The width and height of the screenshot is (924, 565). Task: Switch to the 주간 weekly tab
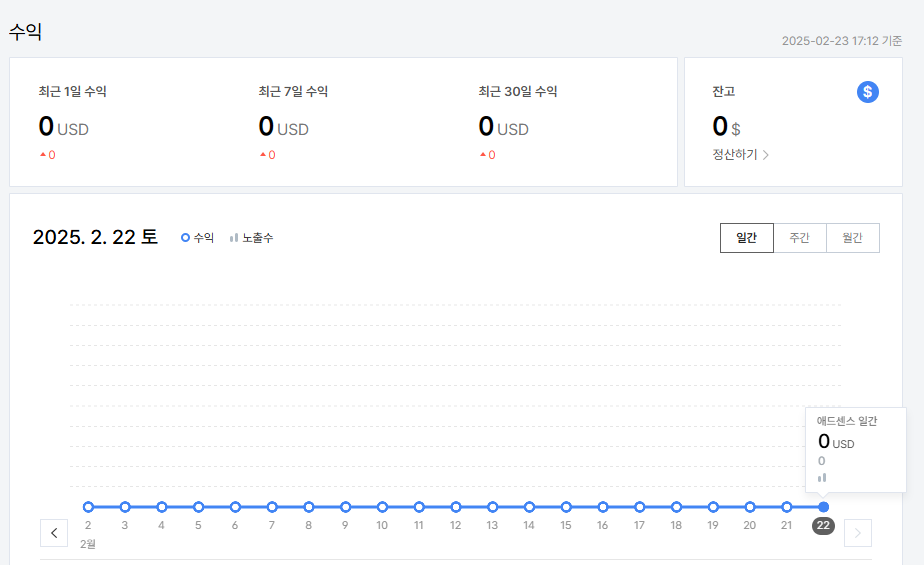point(800,238)
